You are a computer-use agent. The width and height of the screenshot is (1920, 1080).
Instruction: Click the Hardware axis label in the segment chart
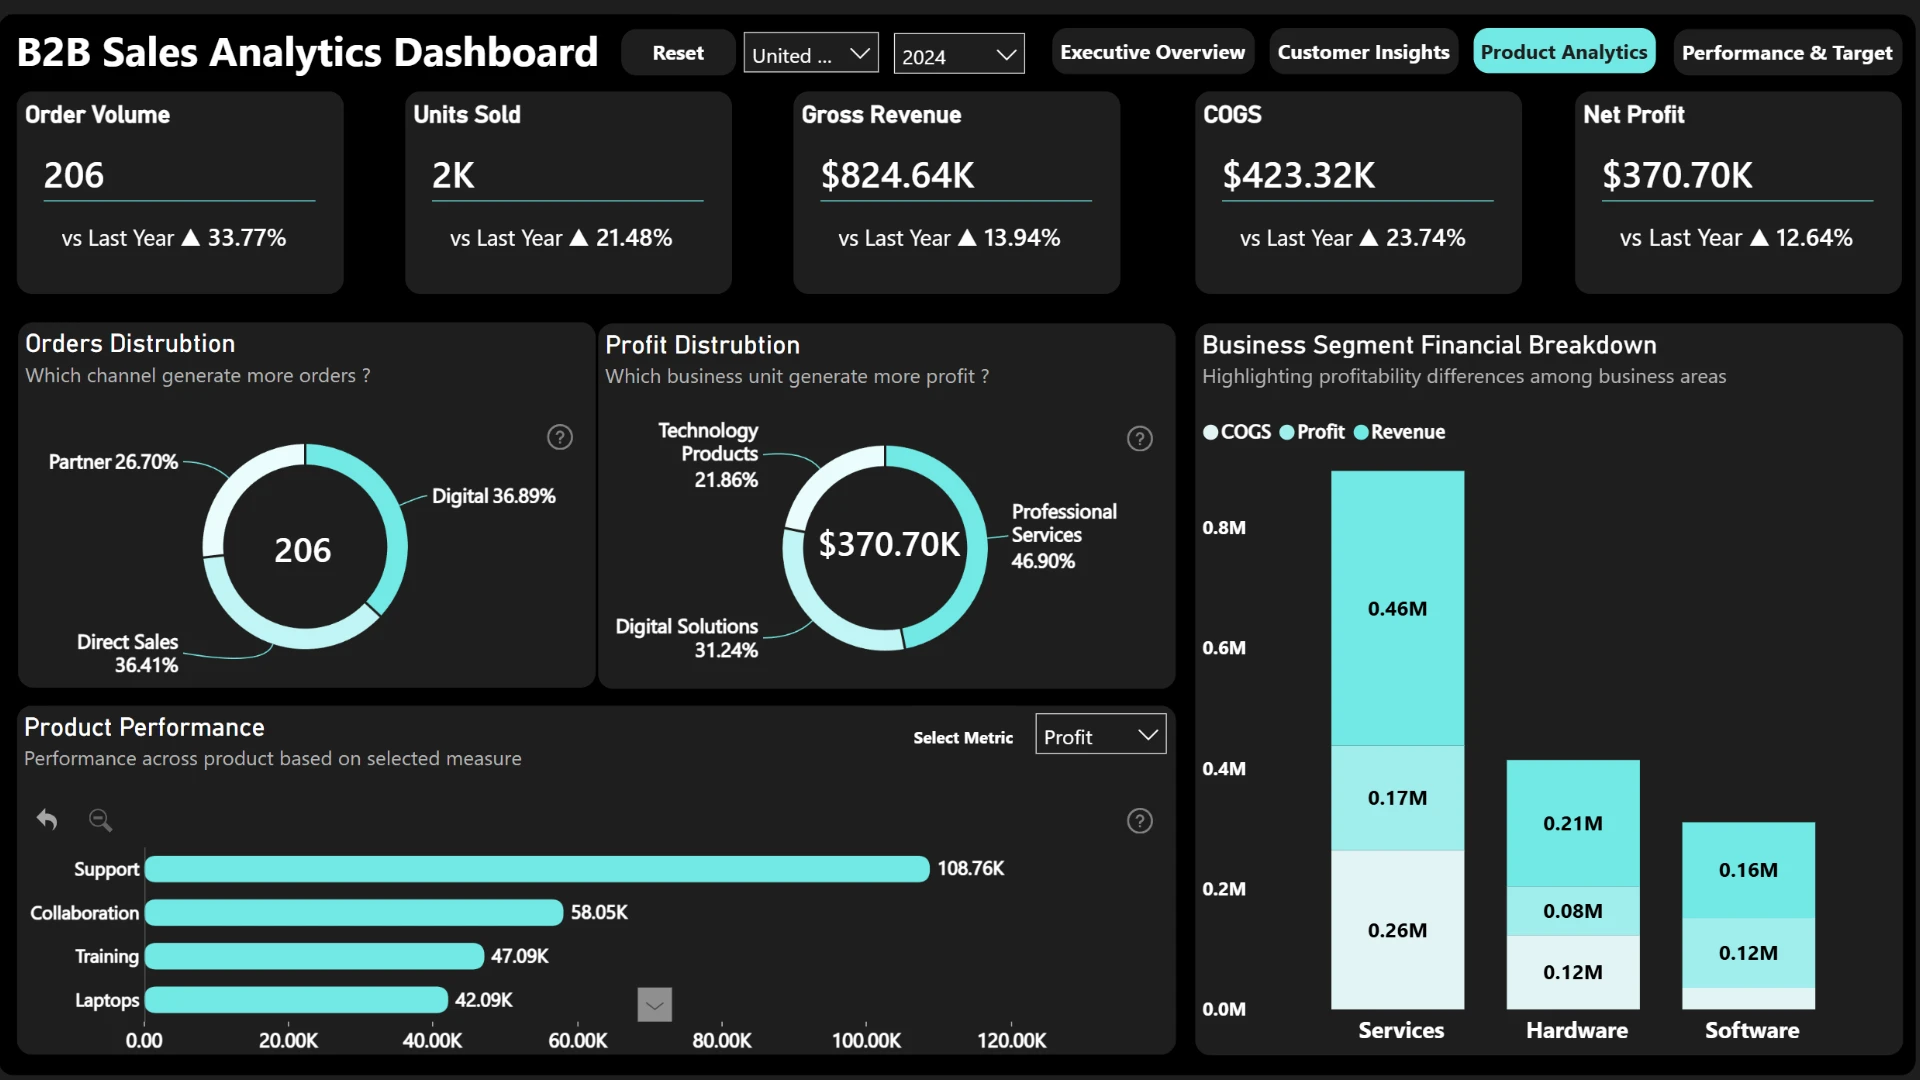pos(1577,1030)
